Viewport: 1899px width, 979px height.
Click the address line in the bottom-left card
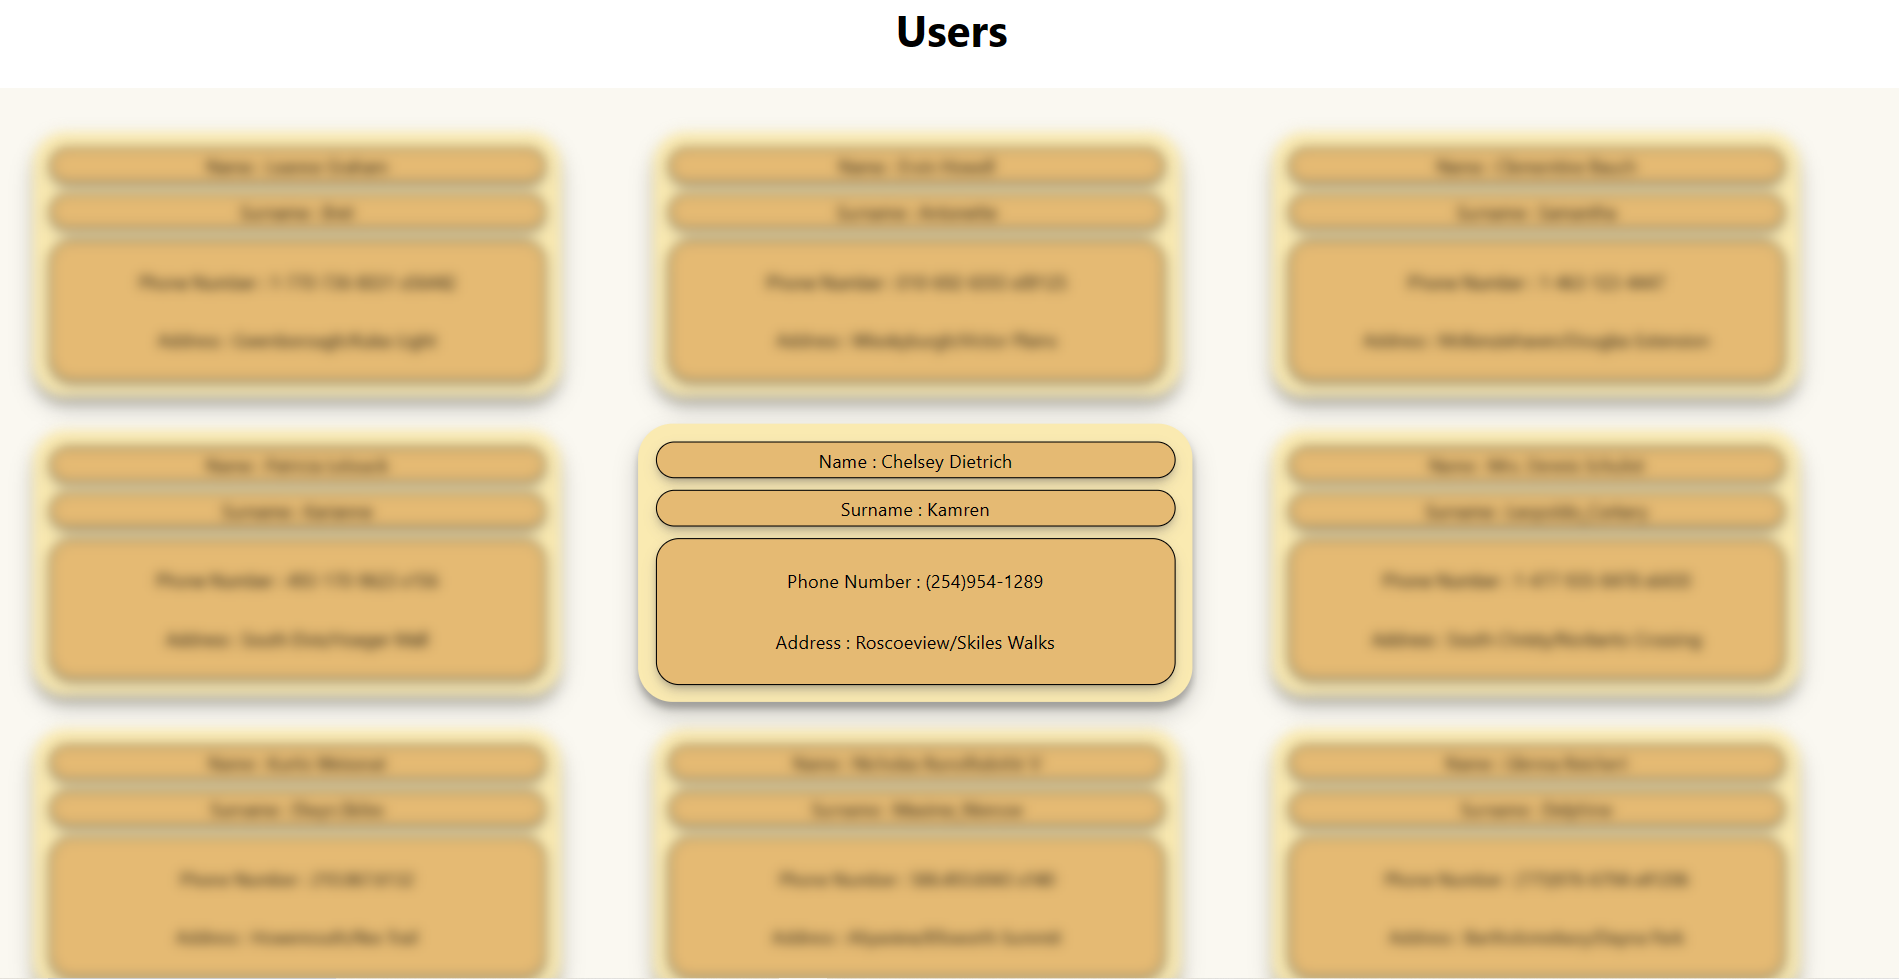tap(298, 938)
